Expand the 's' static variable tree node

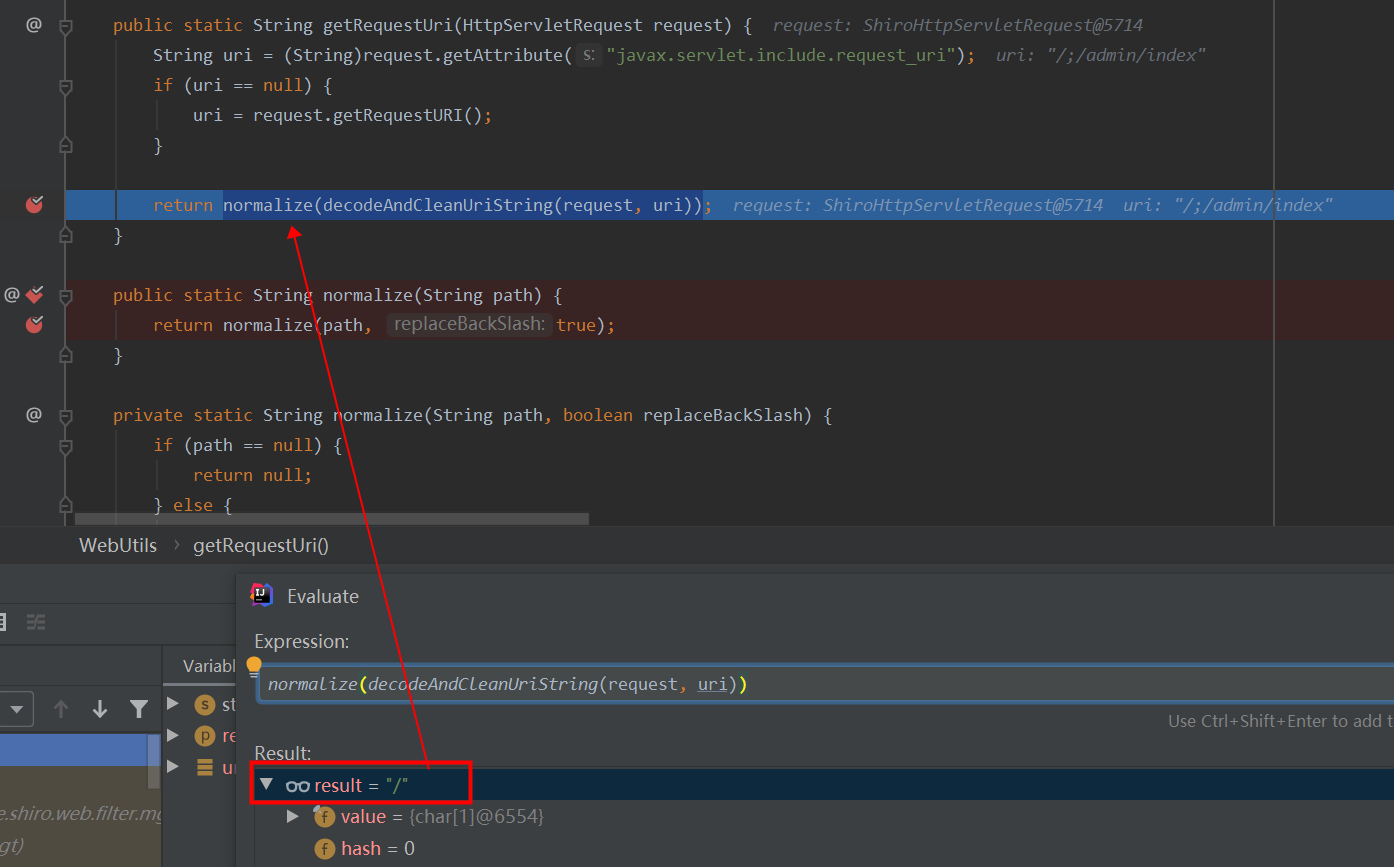[x=174, y=704]
